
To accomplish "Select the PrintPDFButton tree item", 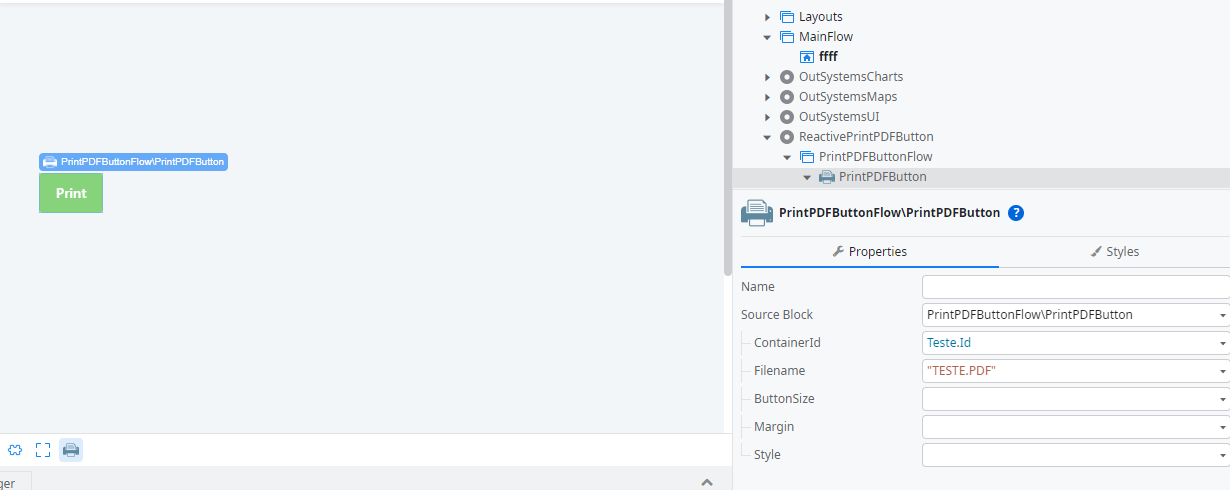I will tap(883, 177).
